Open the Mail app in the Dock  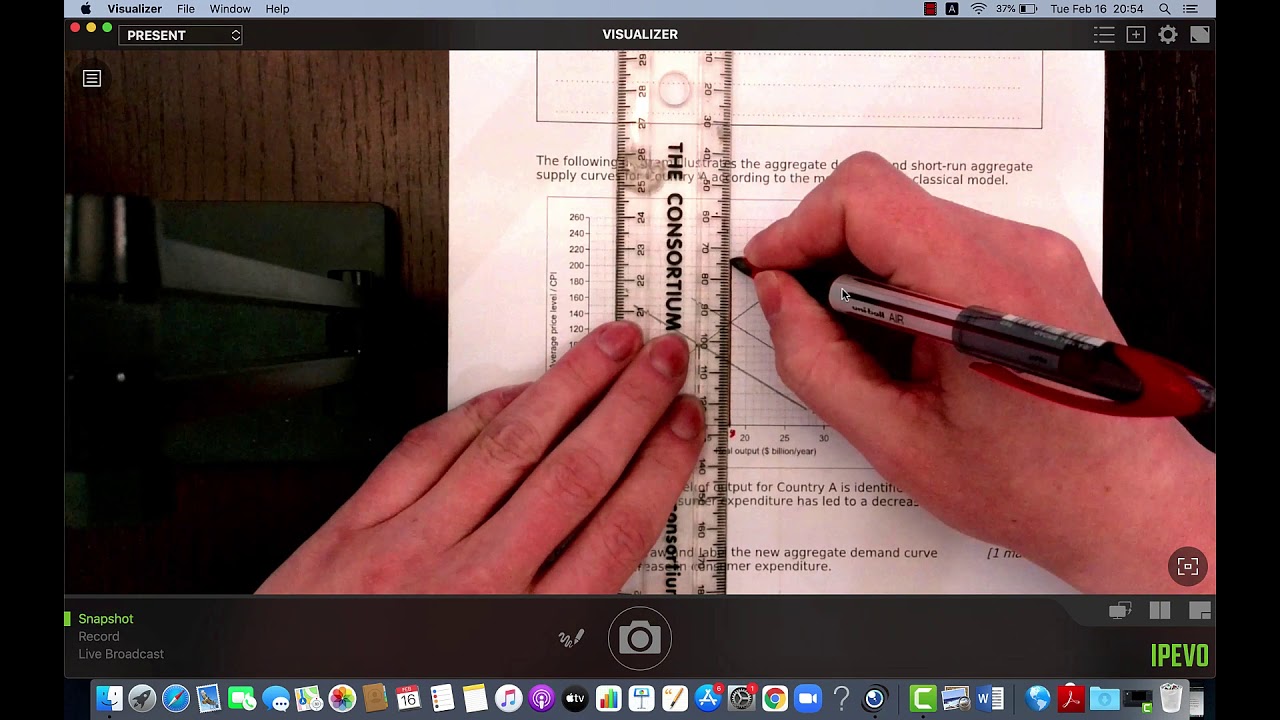click(x=209, y=698)
